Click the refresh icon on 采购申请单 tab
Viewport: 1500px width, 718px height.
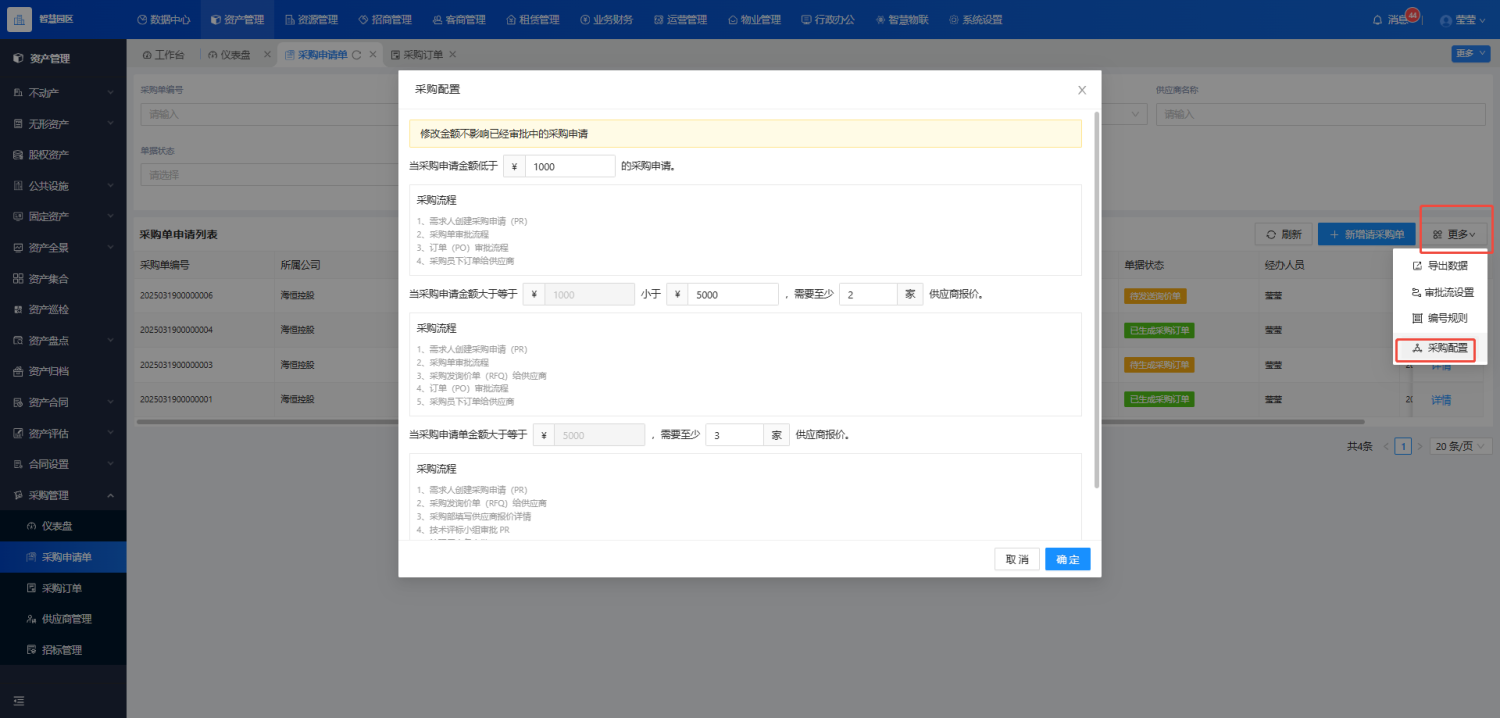coord(357,55)
